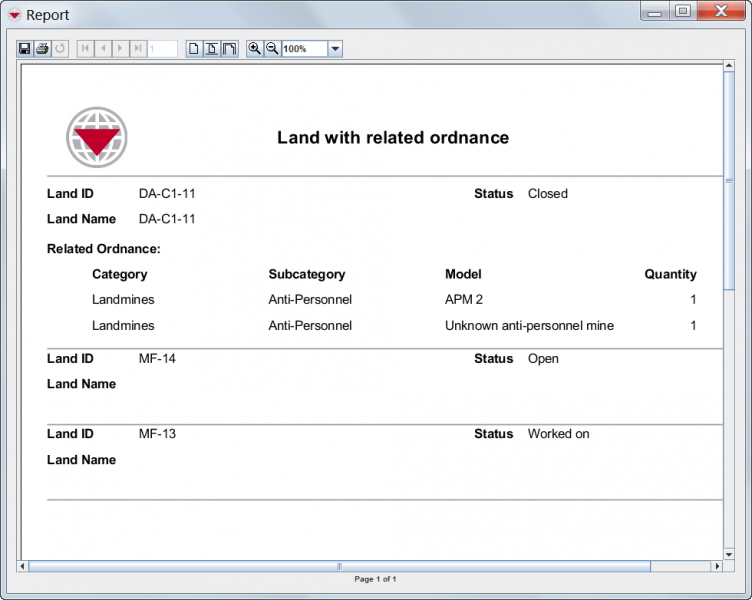
Task: Click the page number field in toolbar
Action: 162,48
